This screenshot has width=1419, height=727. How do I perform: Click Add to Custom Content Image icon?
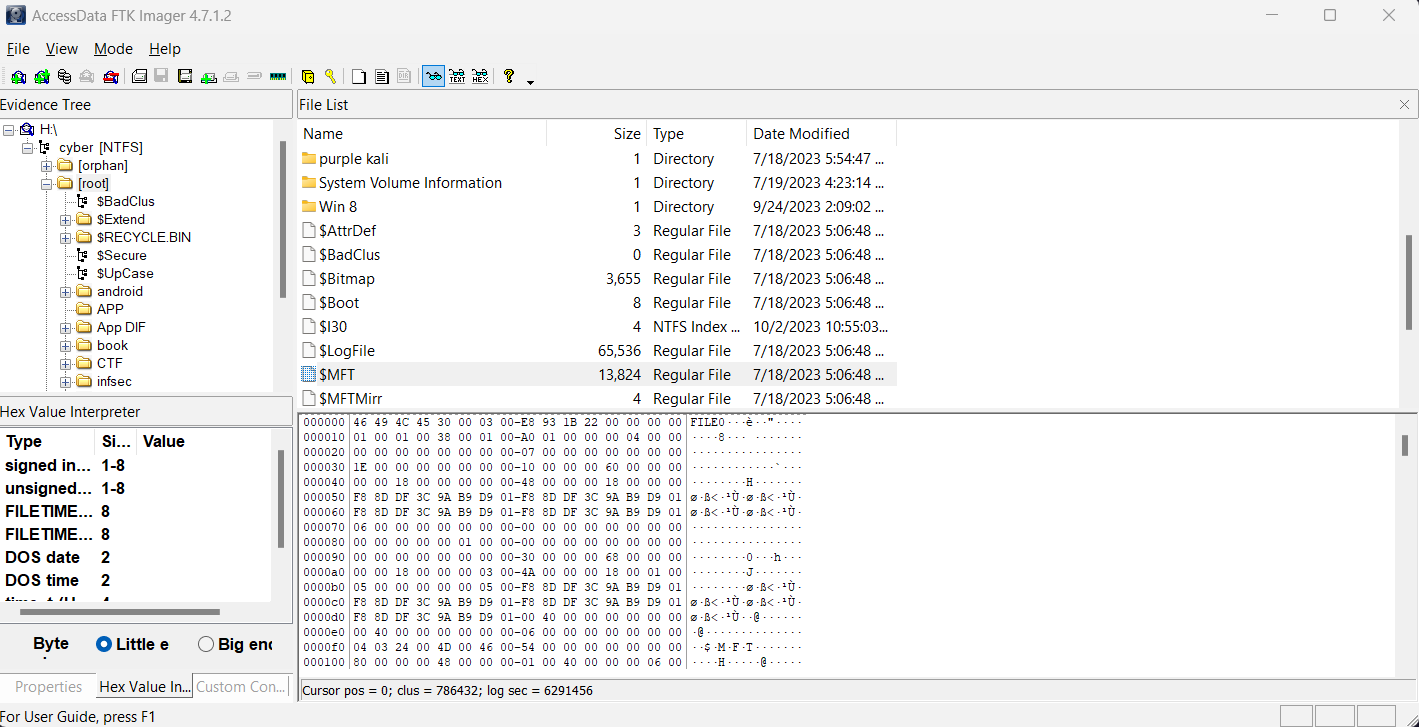209,76
